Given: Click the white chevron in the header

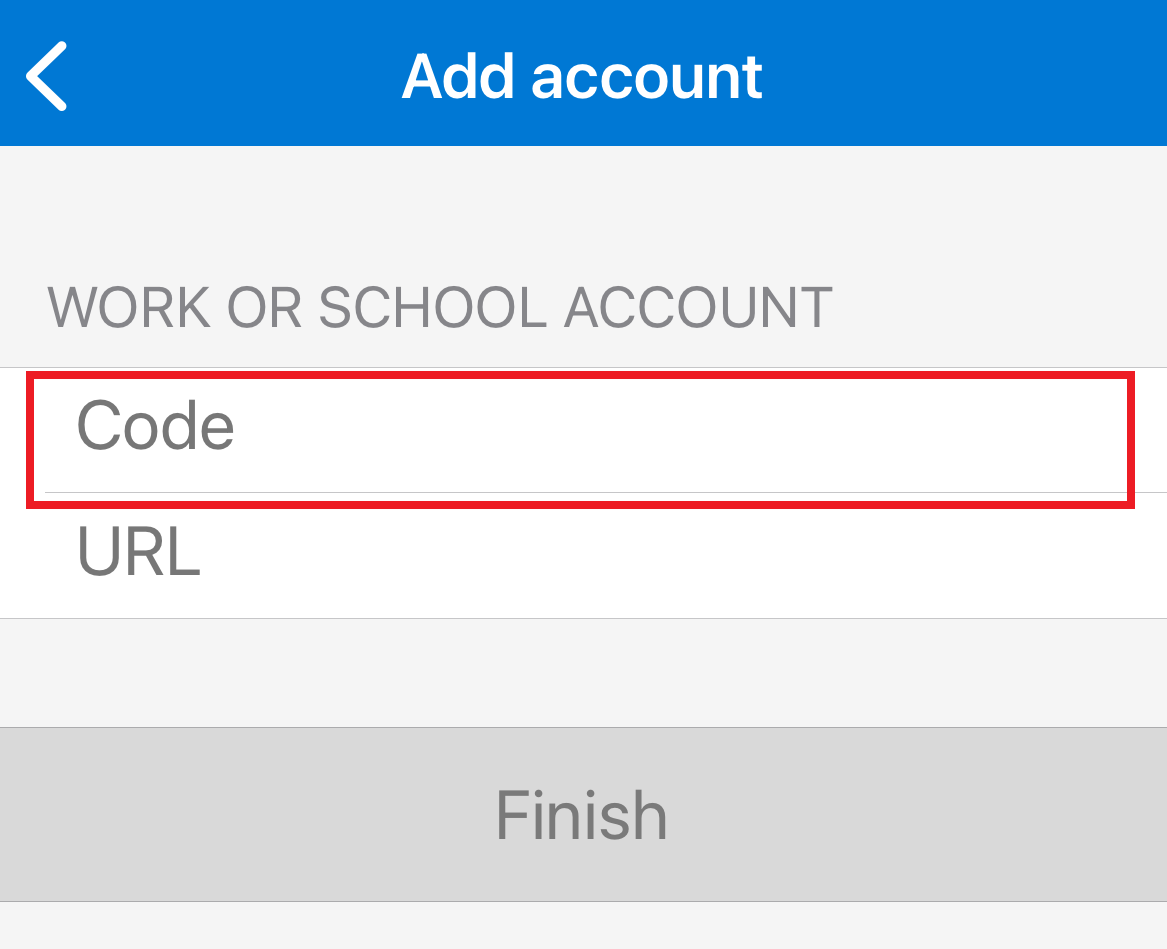Looking at the screenshot, I should point(46,75).
